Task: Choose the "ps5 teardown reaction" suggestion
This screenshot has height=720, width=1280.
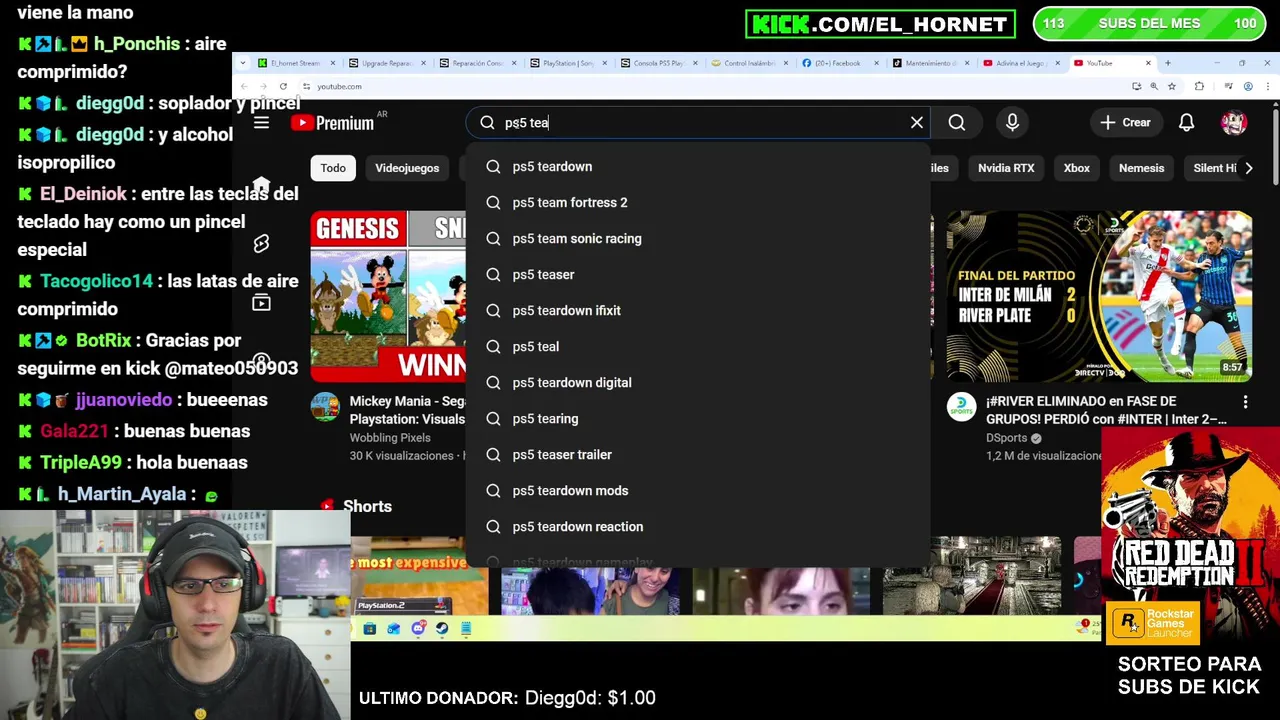Action: click(x=698, y=527)
